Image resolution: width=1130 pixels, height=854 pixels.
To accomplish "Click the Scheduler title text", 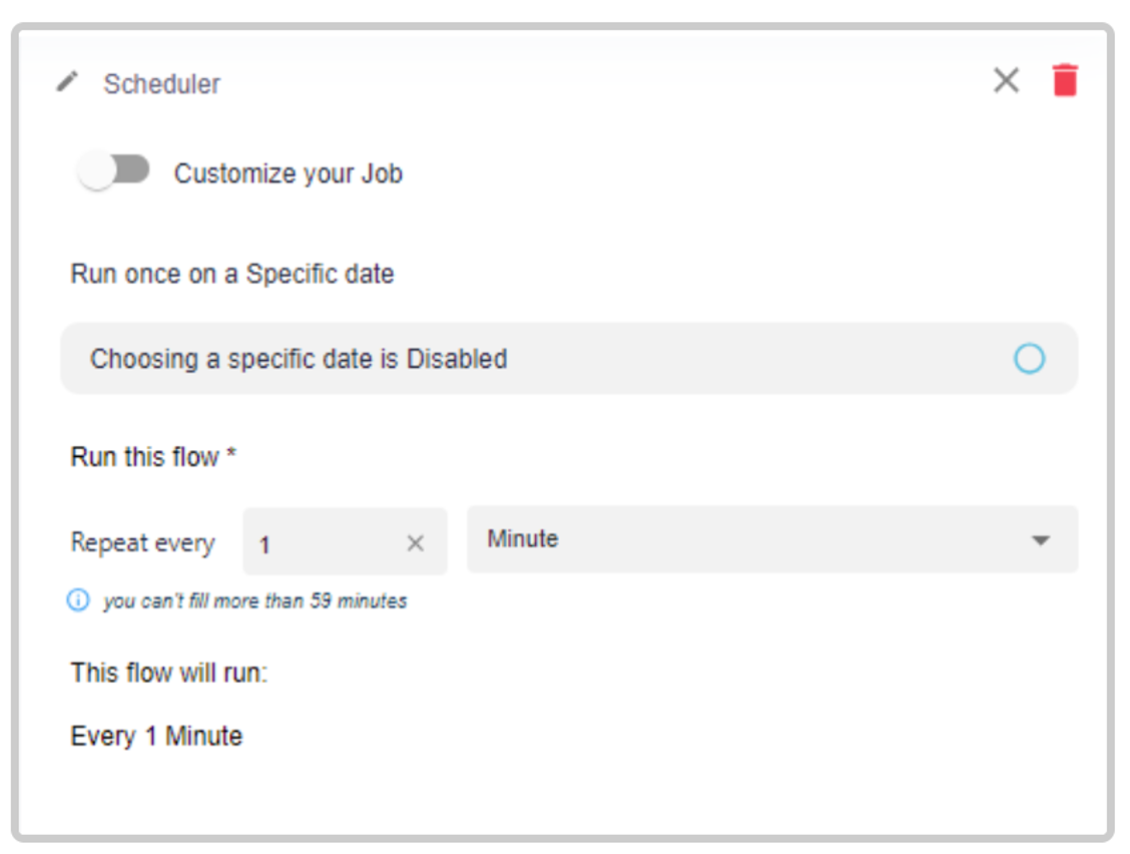I will [x=161, y=84].
